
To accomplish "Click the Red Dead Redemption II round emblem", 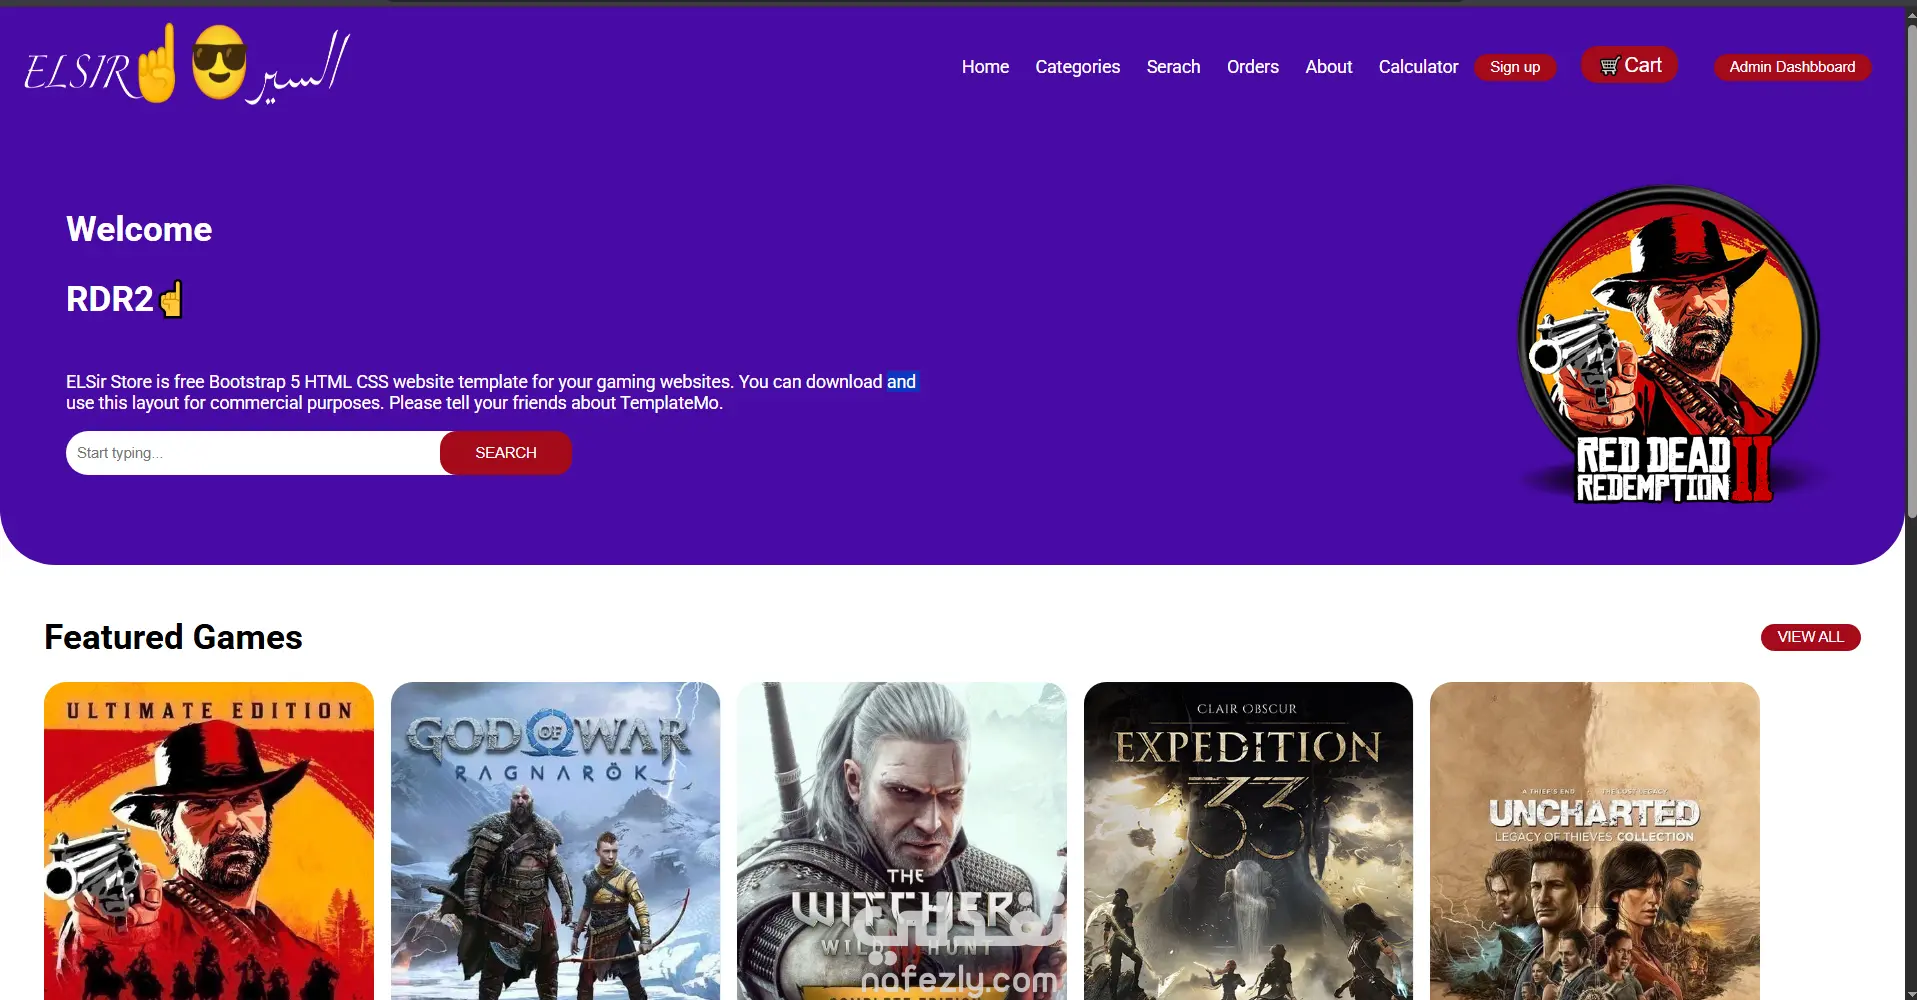I will 1670,344.
